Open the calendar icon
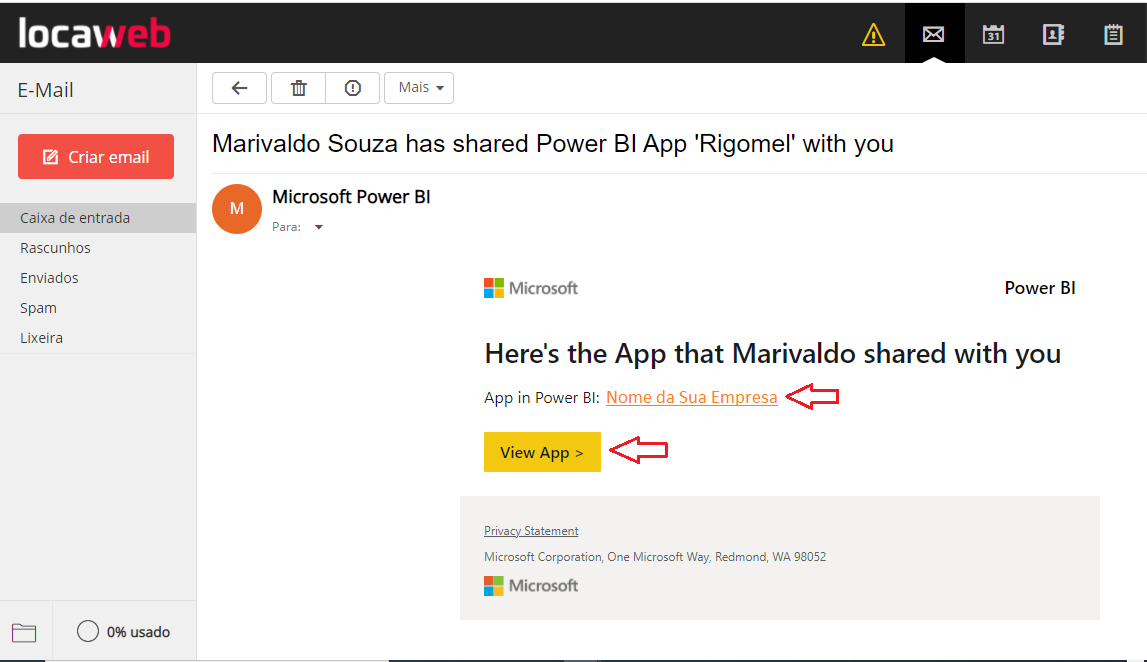1147x662 pixels. pos(993,34)
